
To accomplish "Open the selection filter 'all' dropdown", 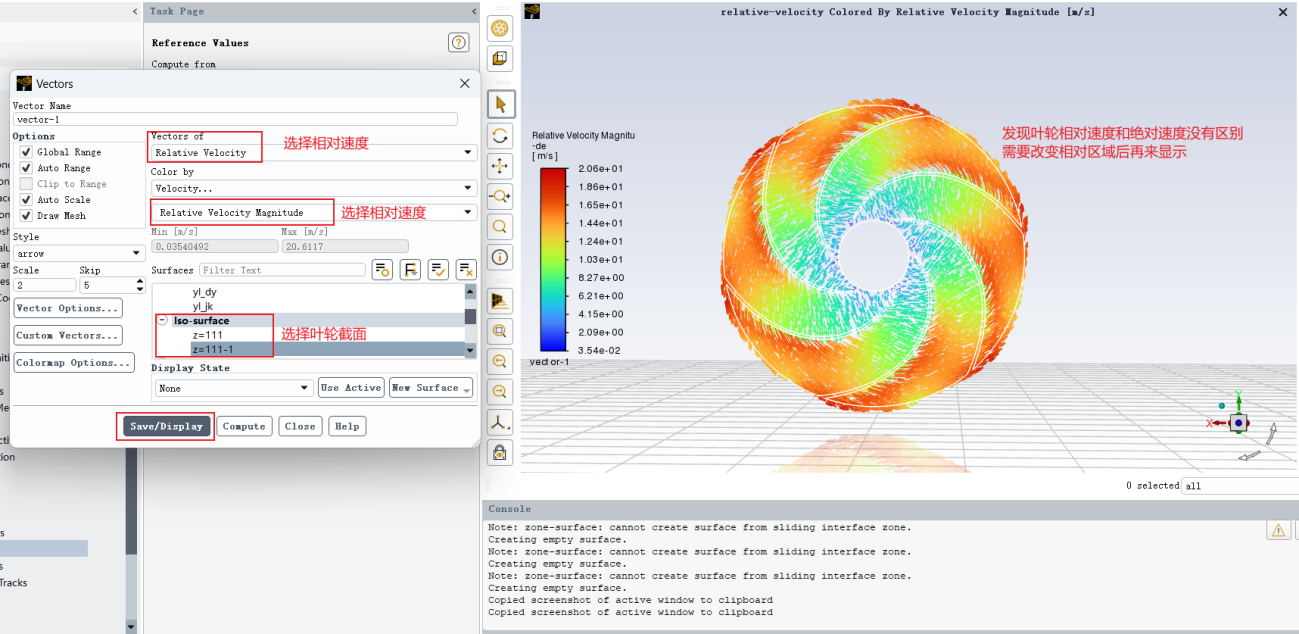I will coord(1240,486).
